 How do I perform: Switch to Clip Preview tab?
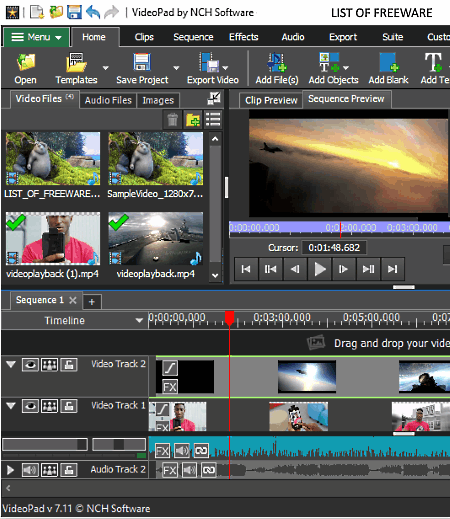pos(271,100)
